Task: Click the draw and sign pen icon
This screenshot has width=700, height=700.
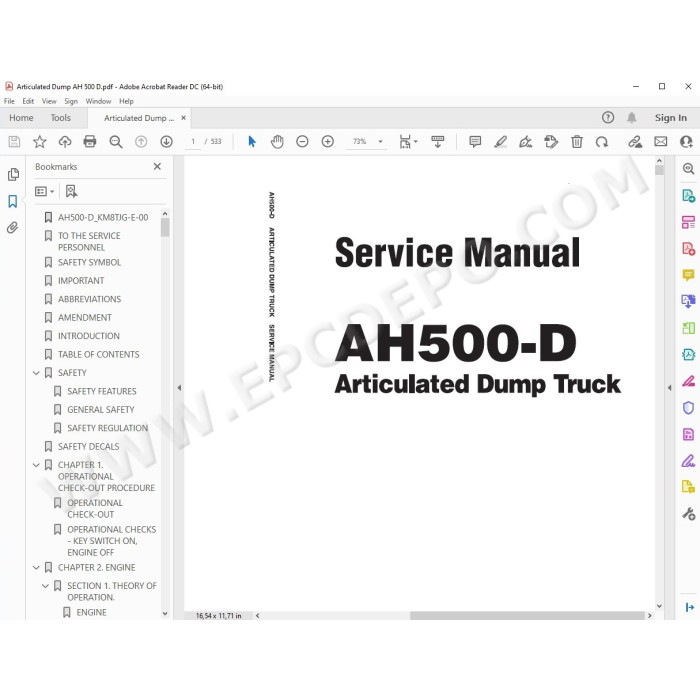Action: (525, 142)
